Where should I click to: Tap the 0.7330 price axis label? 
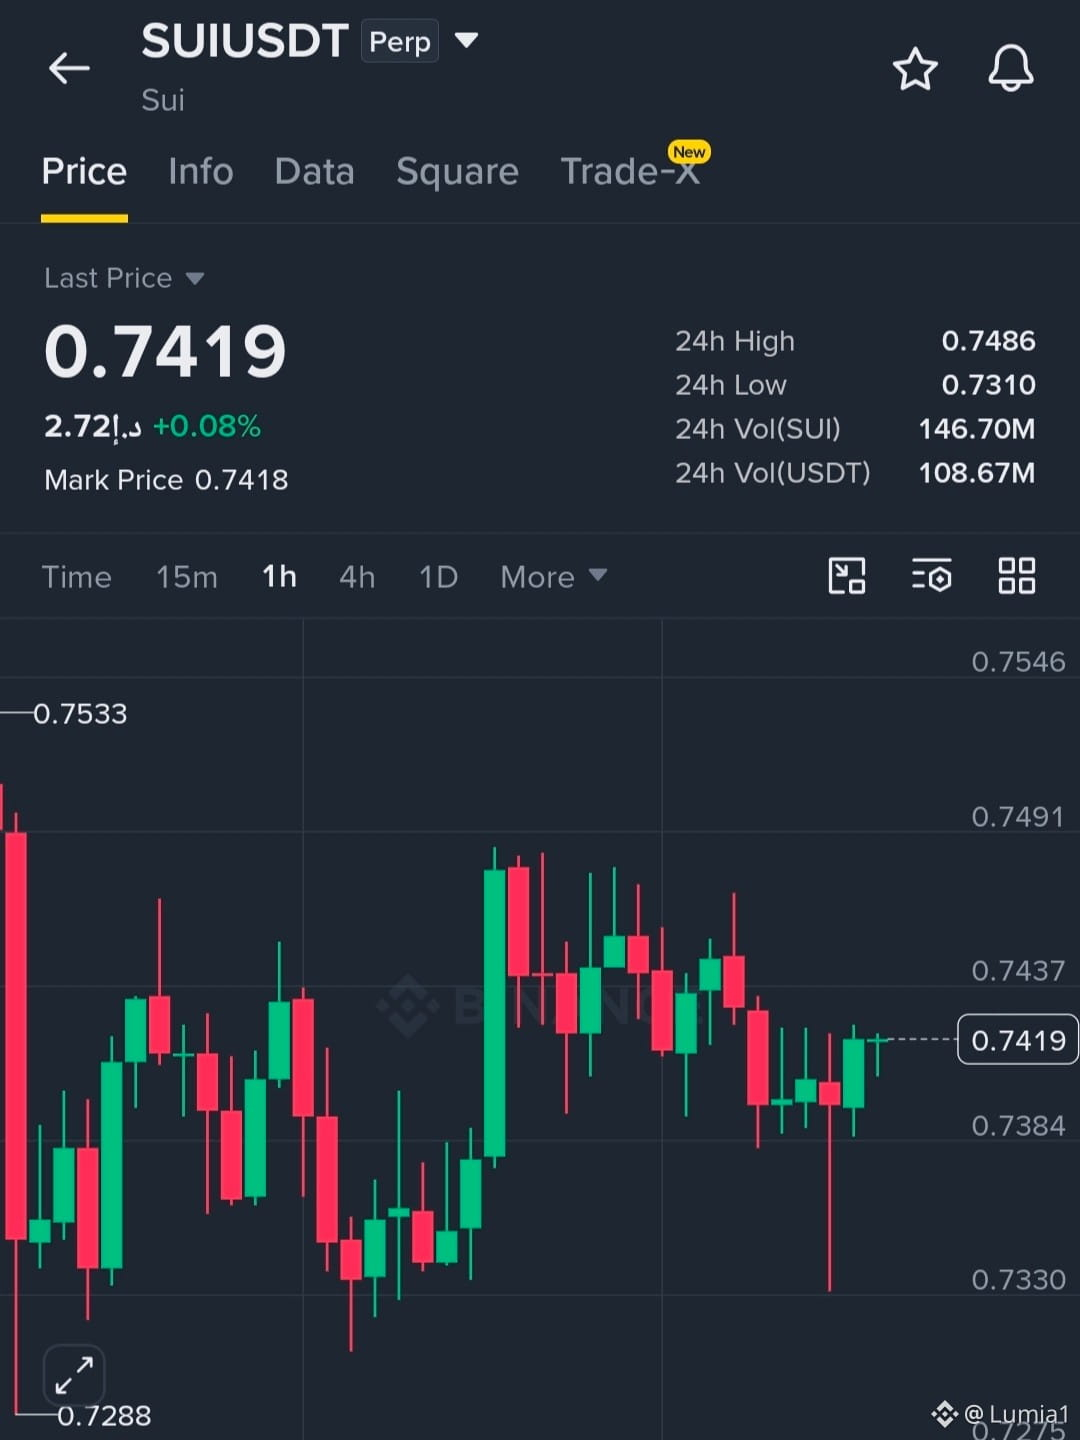point(1018,1280)
